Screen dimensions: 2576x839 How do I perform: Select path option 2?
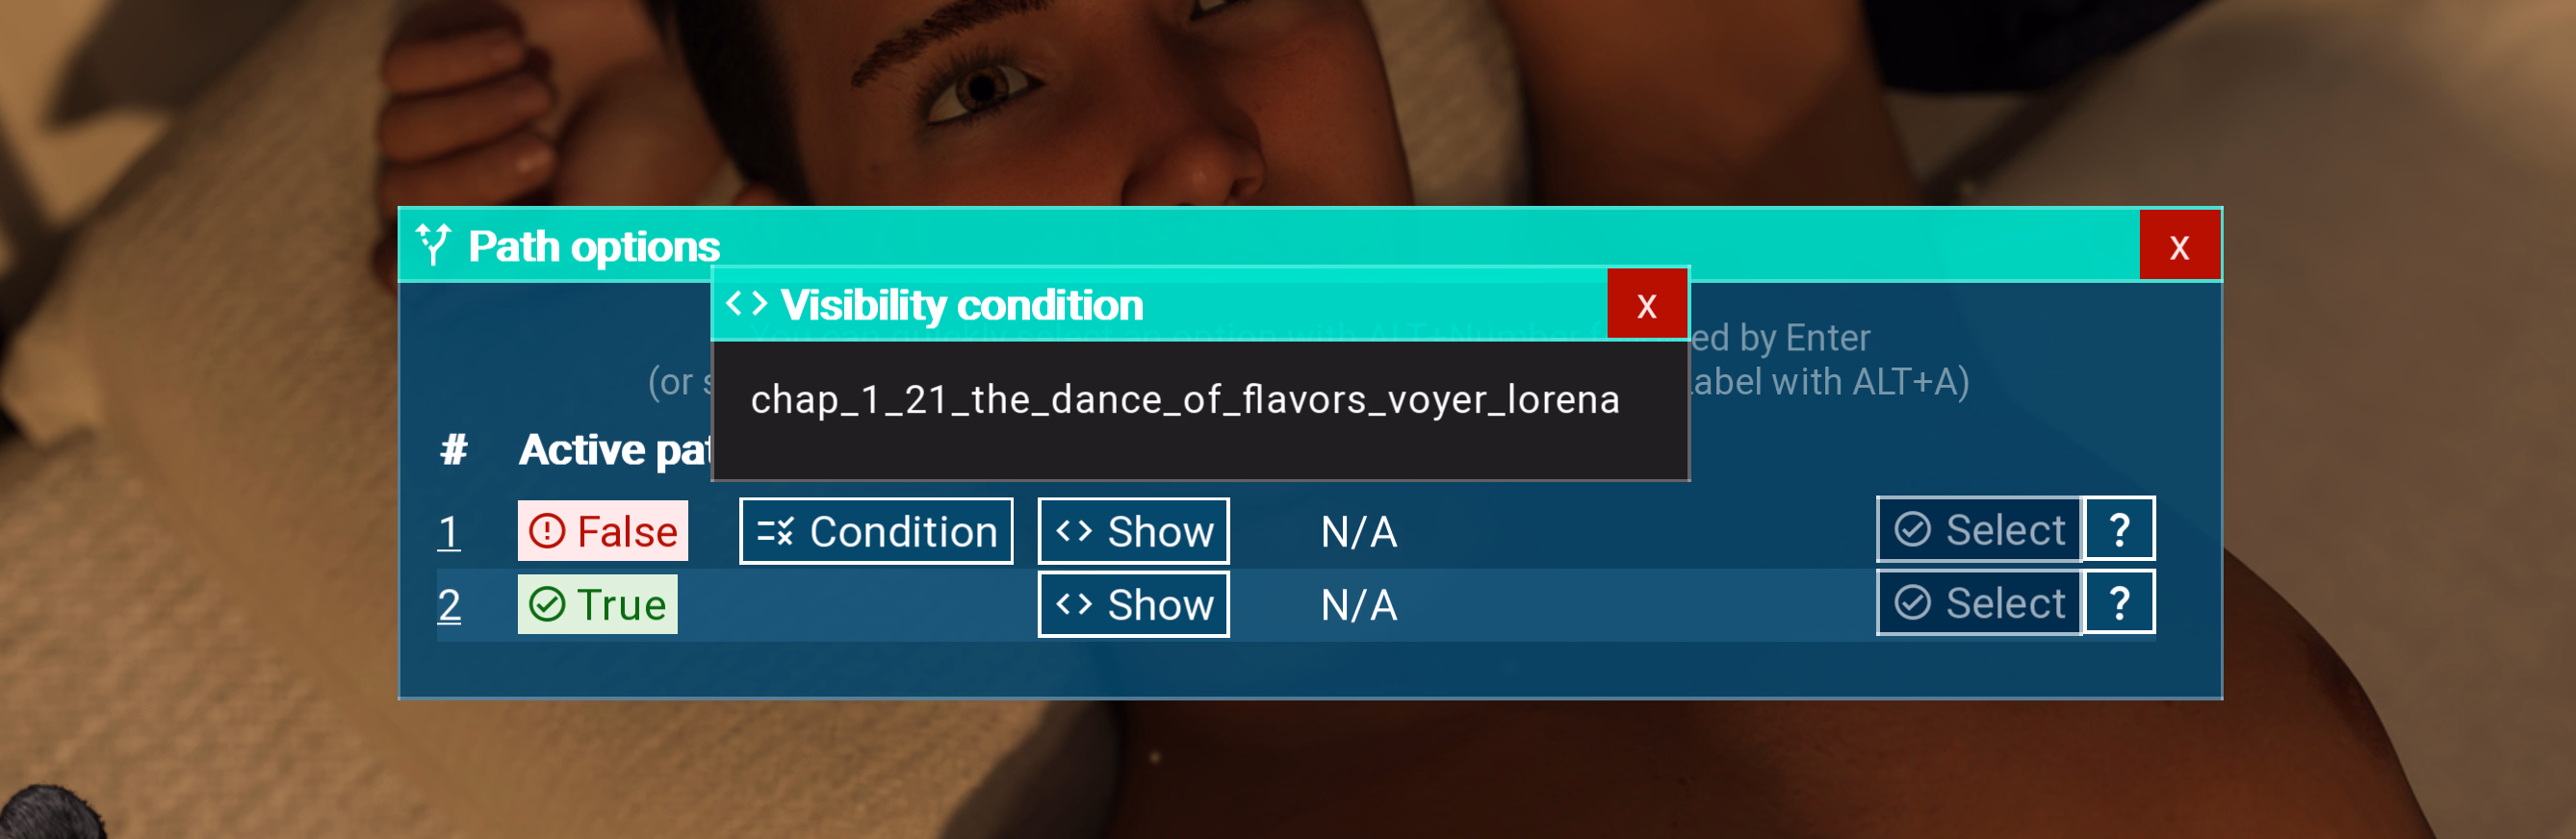tap(1978, 603)
